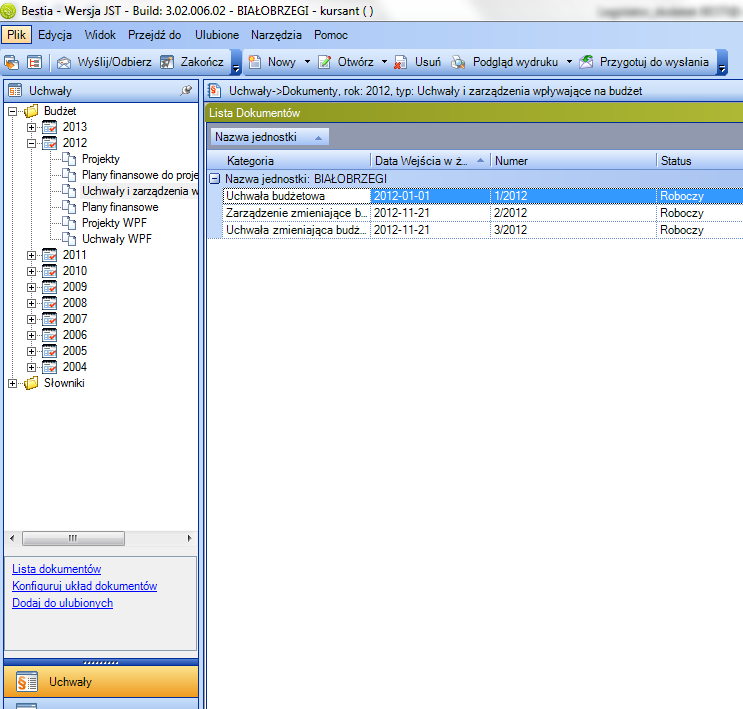Follow the Lista dokumentów link
The height and width of the screenshot is (709, 743).
tap(56, 569)
